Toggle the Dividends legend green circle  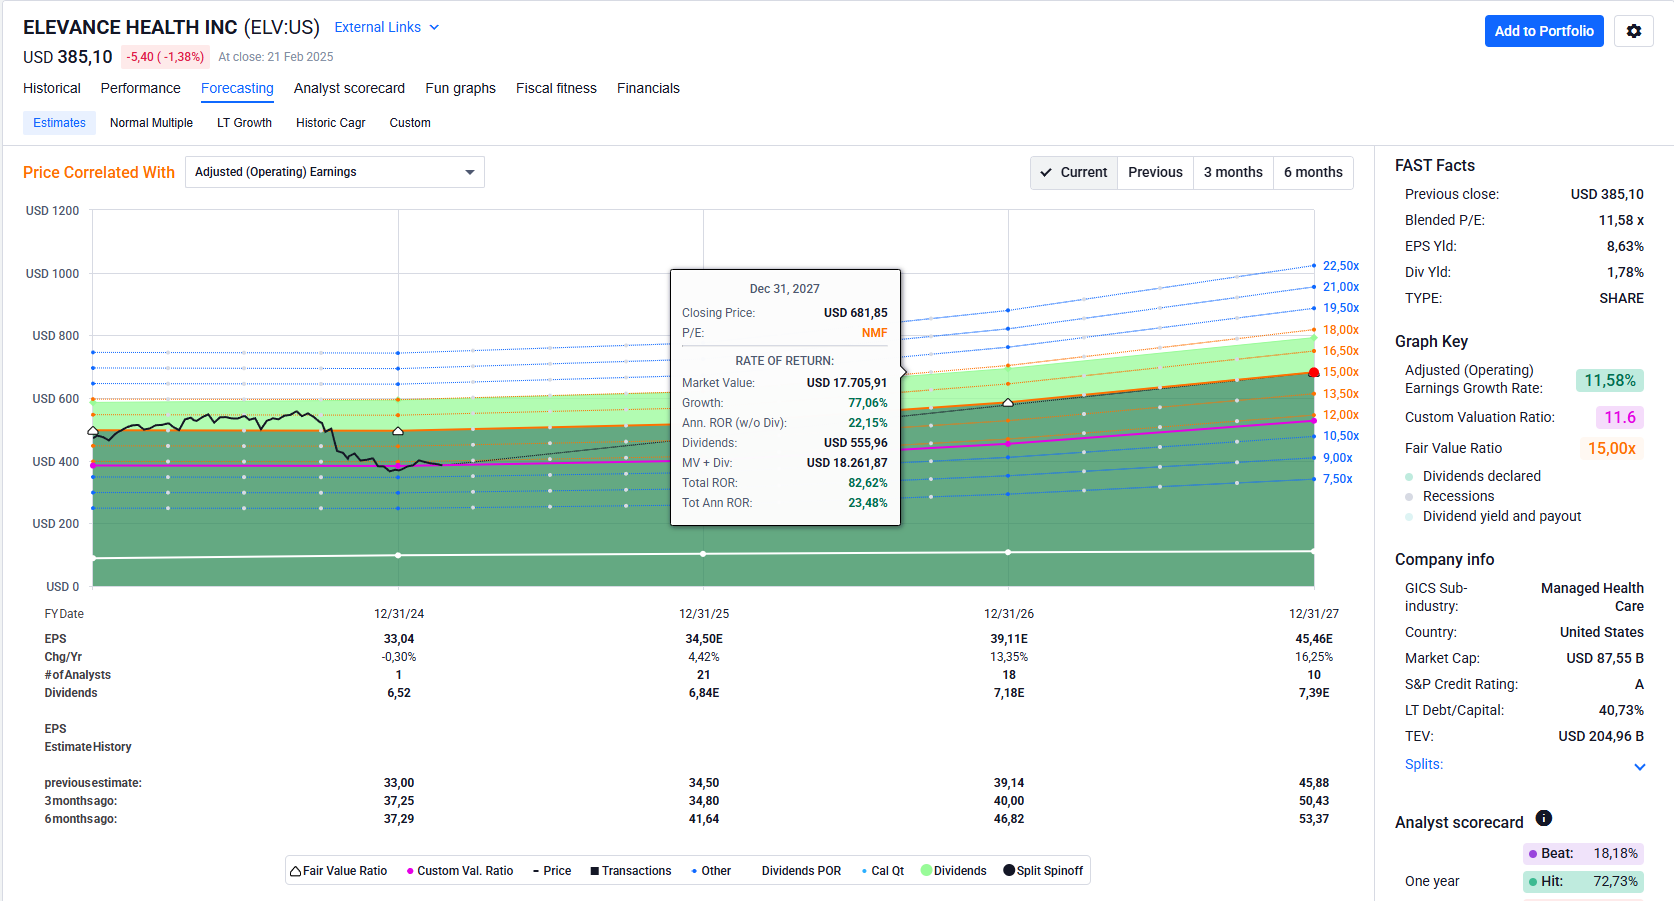926,871
